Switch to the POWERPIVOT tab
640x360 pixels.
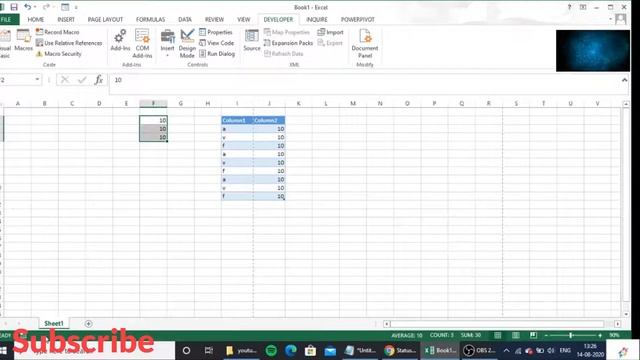point(358,19)
